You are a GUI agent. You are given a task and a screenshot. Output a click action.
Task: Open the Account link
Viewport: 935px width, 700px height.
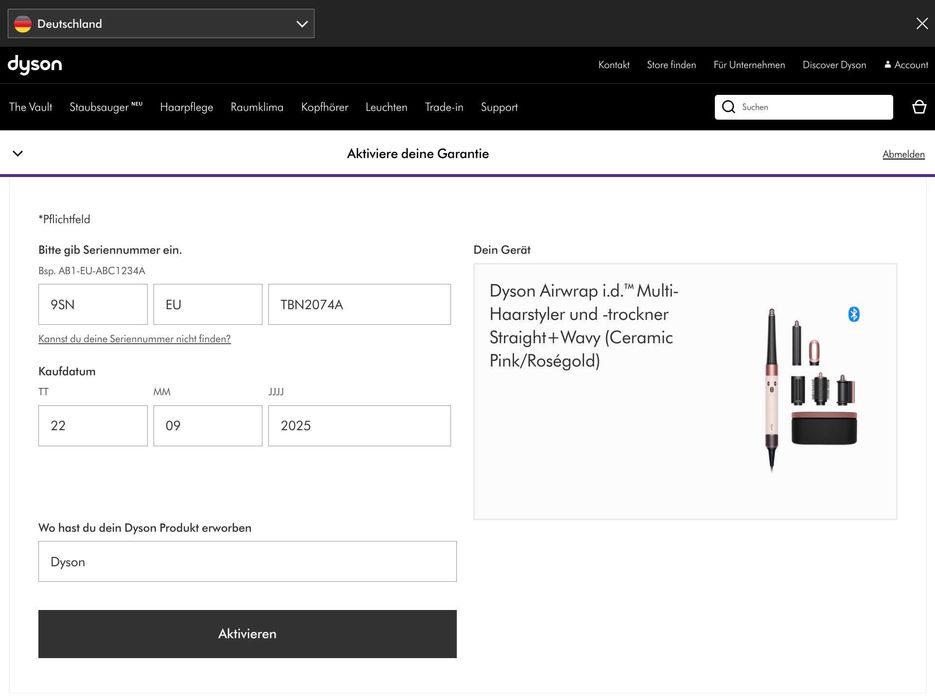coord(906,65)
